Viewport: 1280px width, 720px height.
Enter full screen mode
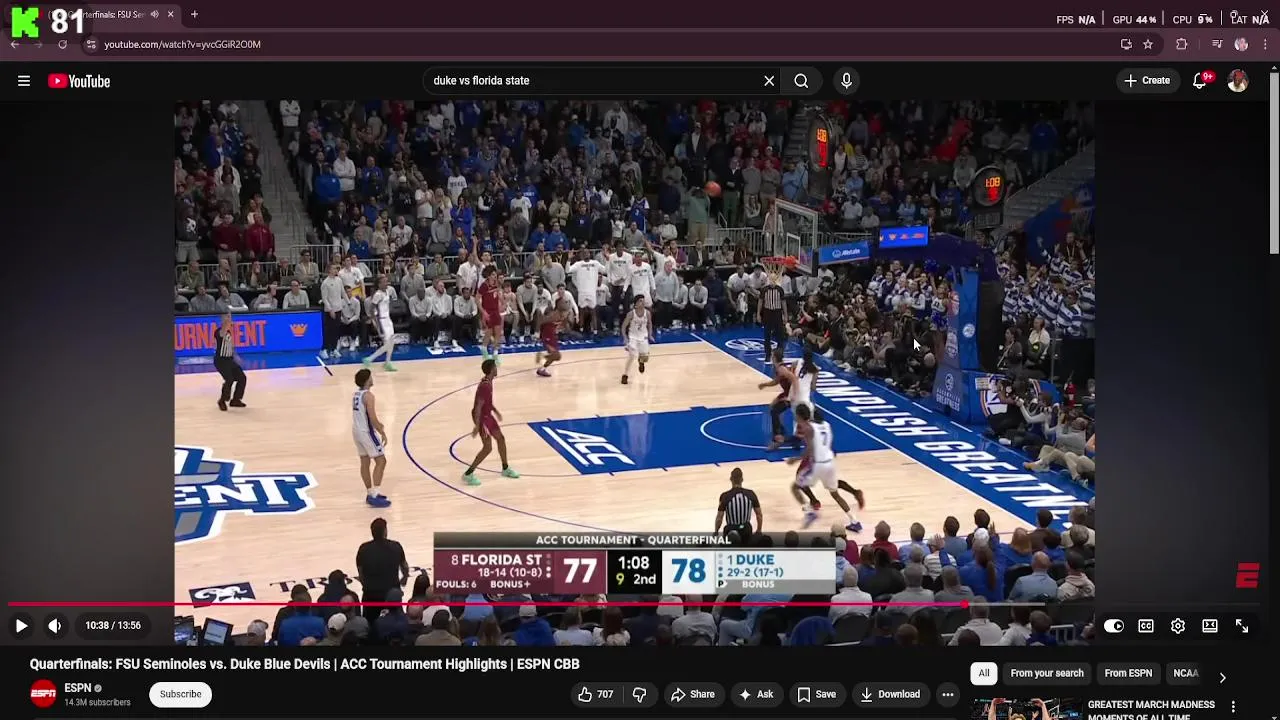tap(1242, 626)
